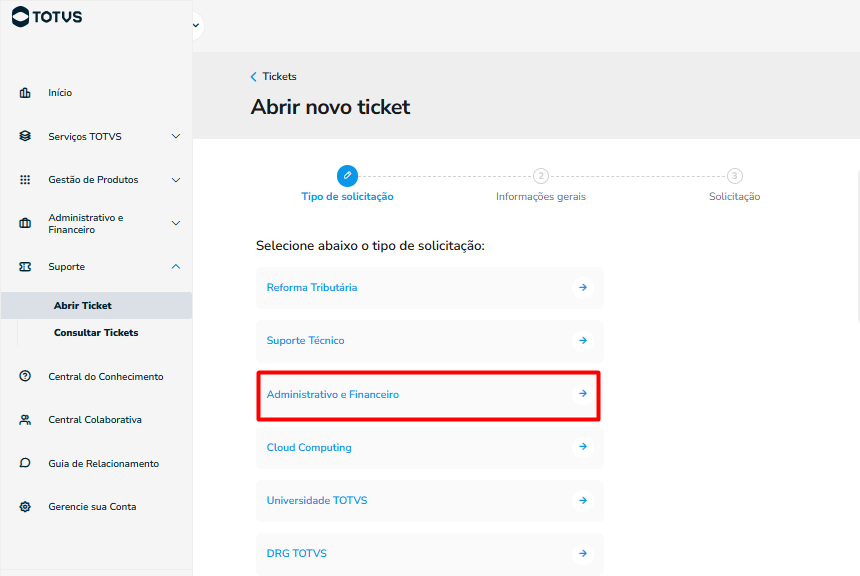The height and width of the screenshot is (576, 860).
Task: Click the Gerencie sua Conta gear icon
Action: pos(25,507)
